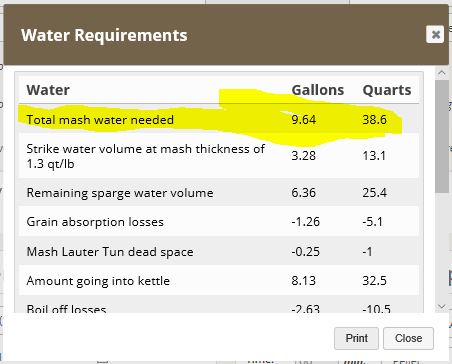The width and height of the screenshot is (452, 364).
Task: Click the Gallons column header
Action: point(318,90)
